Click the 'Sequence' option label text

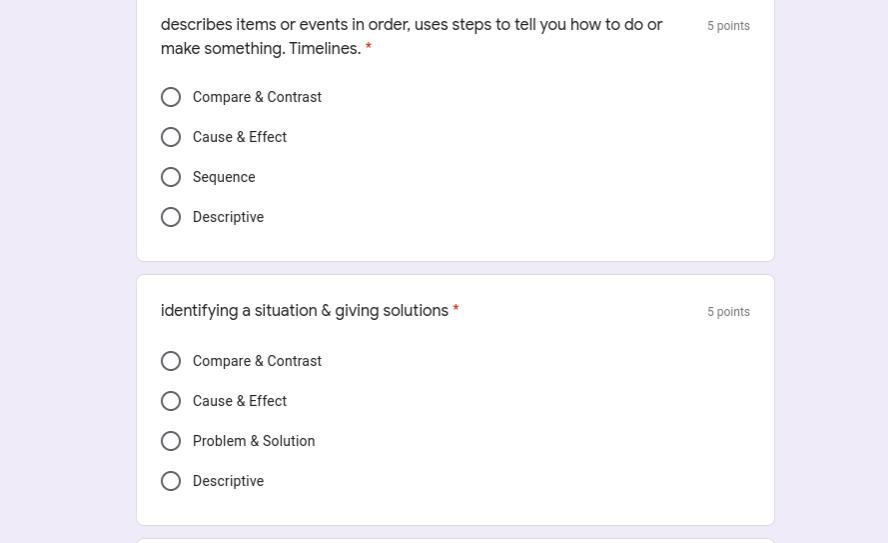224,177
